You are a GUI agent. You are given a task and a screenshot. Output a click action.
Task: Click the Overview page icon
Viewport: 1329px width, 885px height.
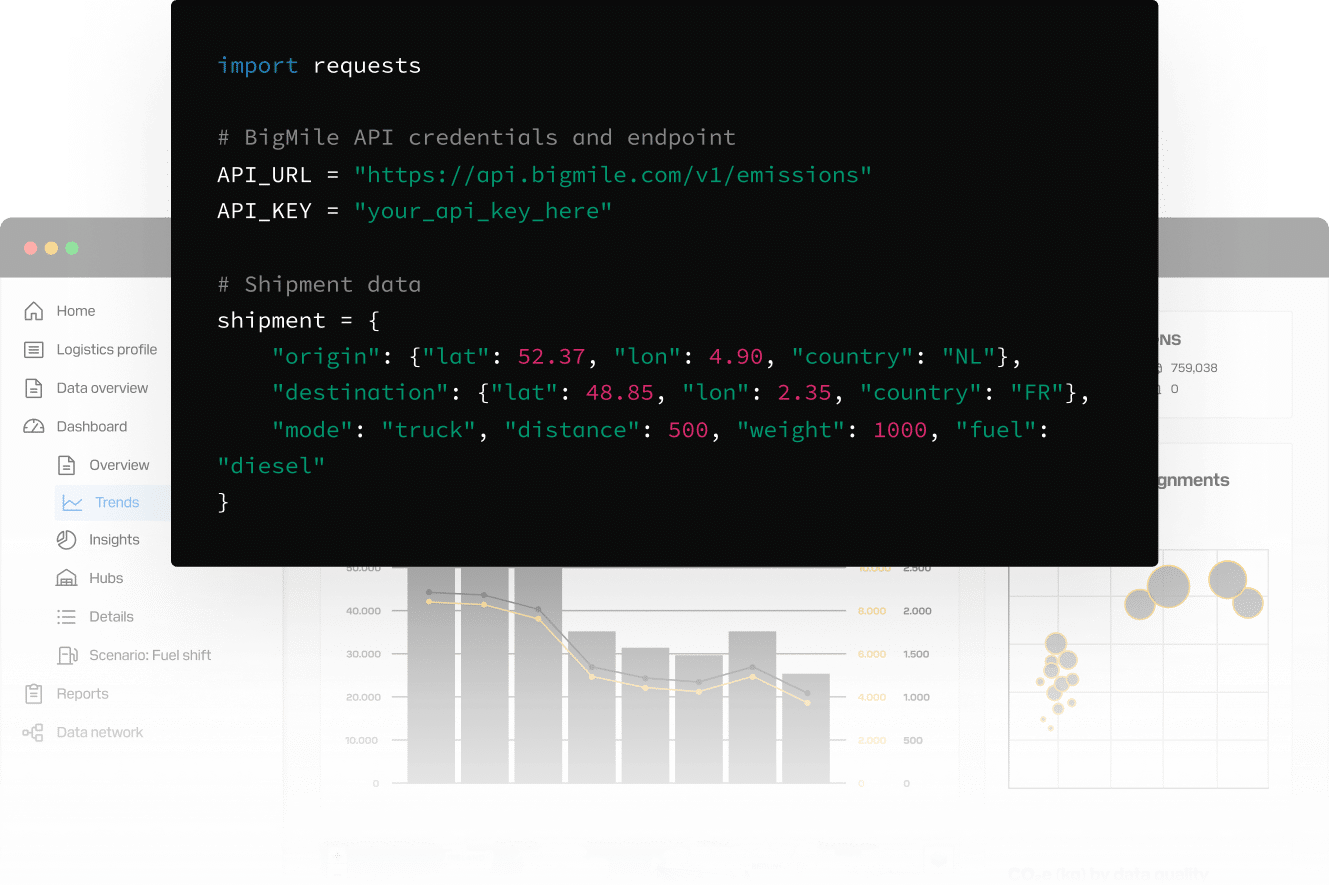(x=67, y=465)
